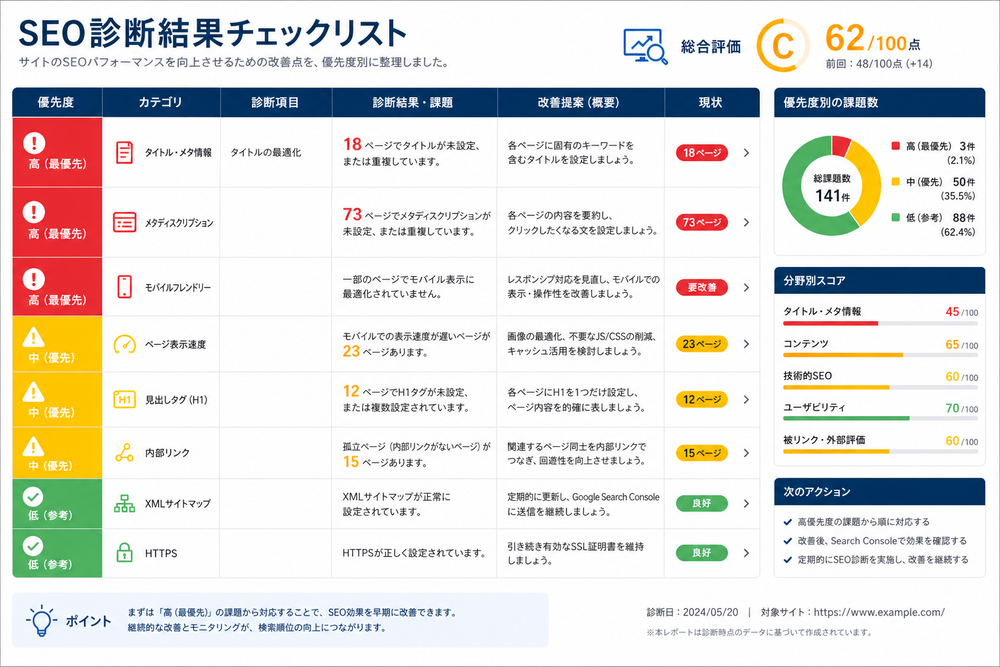Click the alert icon in the タイトル・メタ情報 row

pyautogui.click(x=34, y=143)
